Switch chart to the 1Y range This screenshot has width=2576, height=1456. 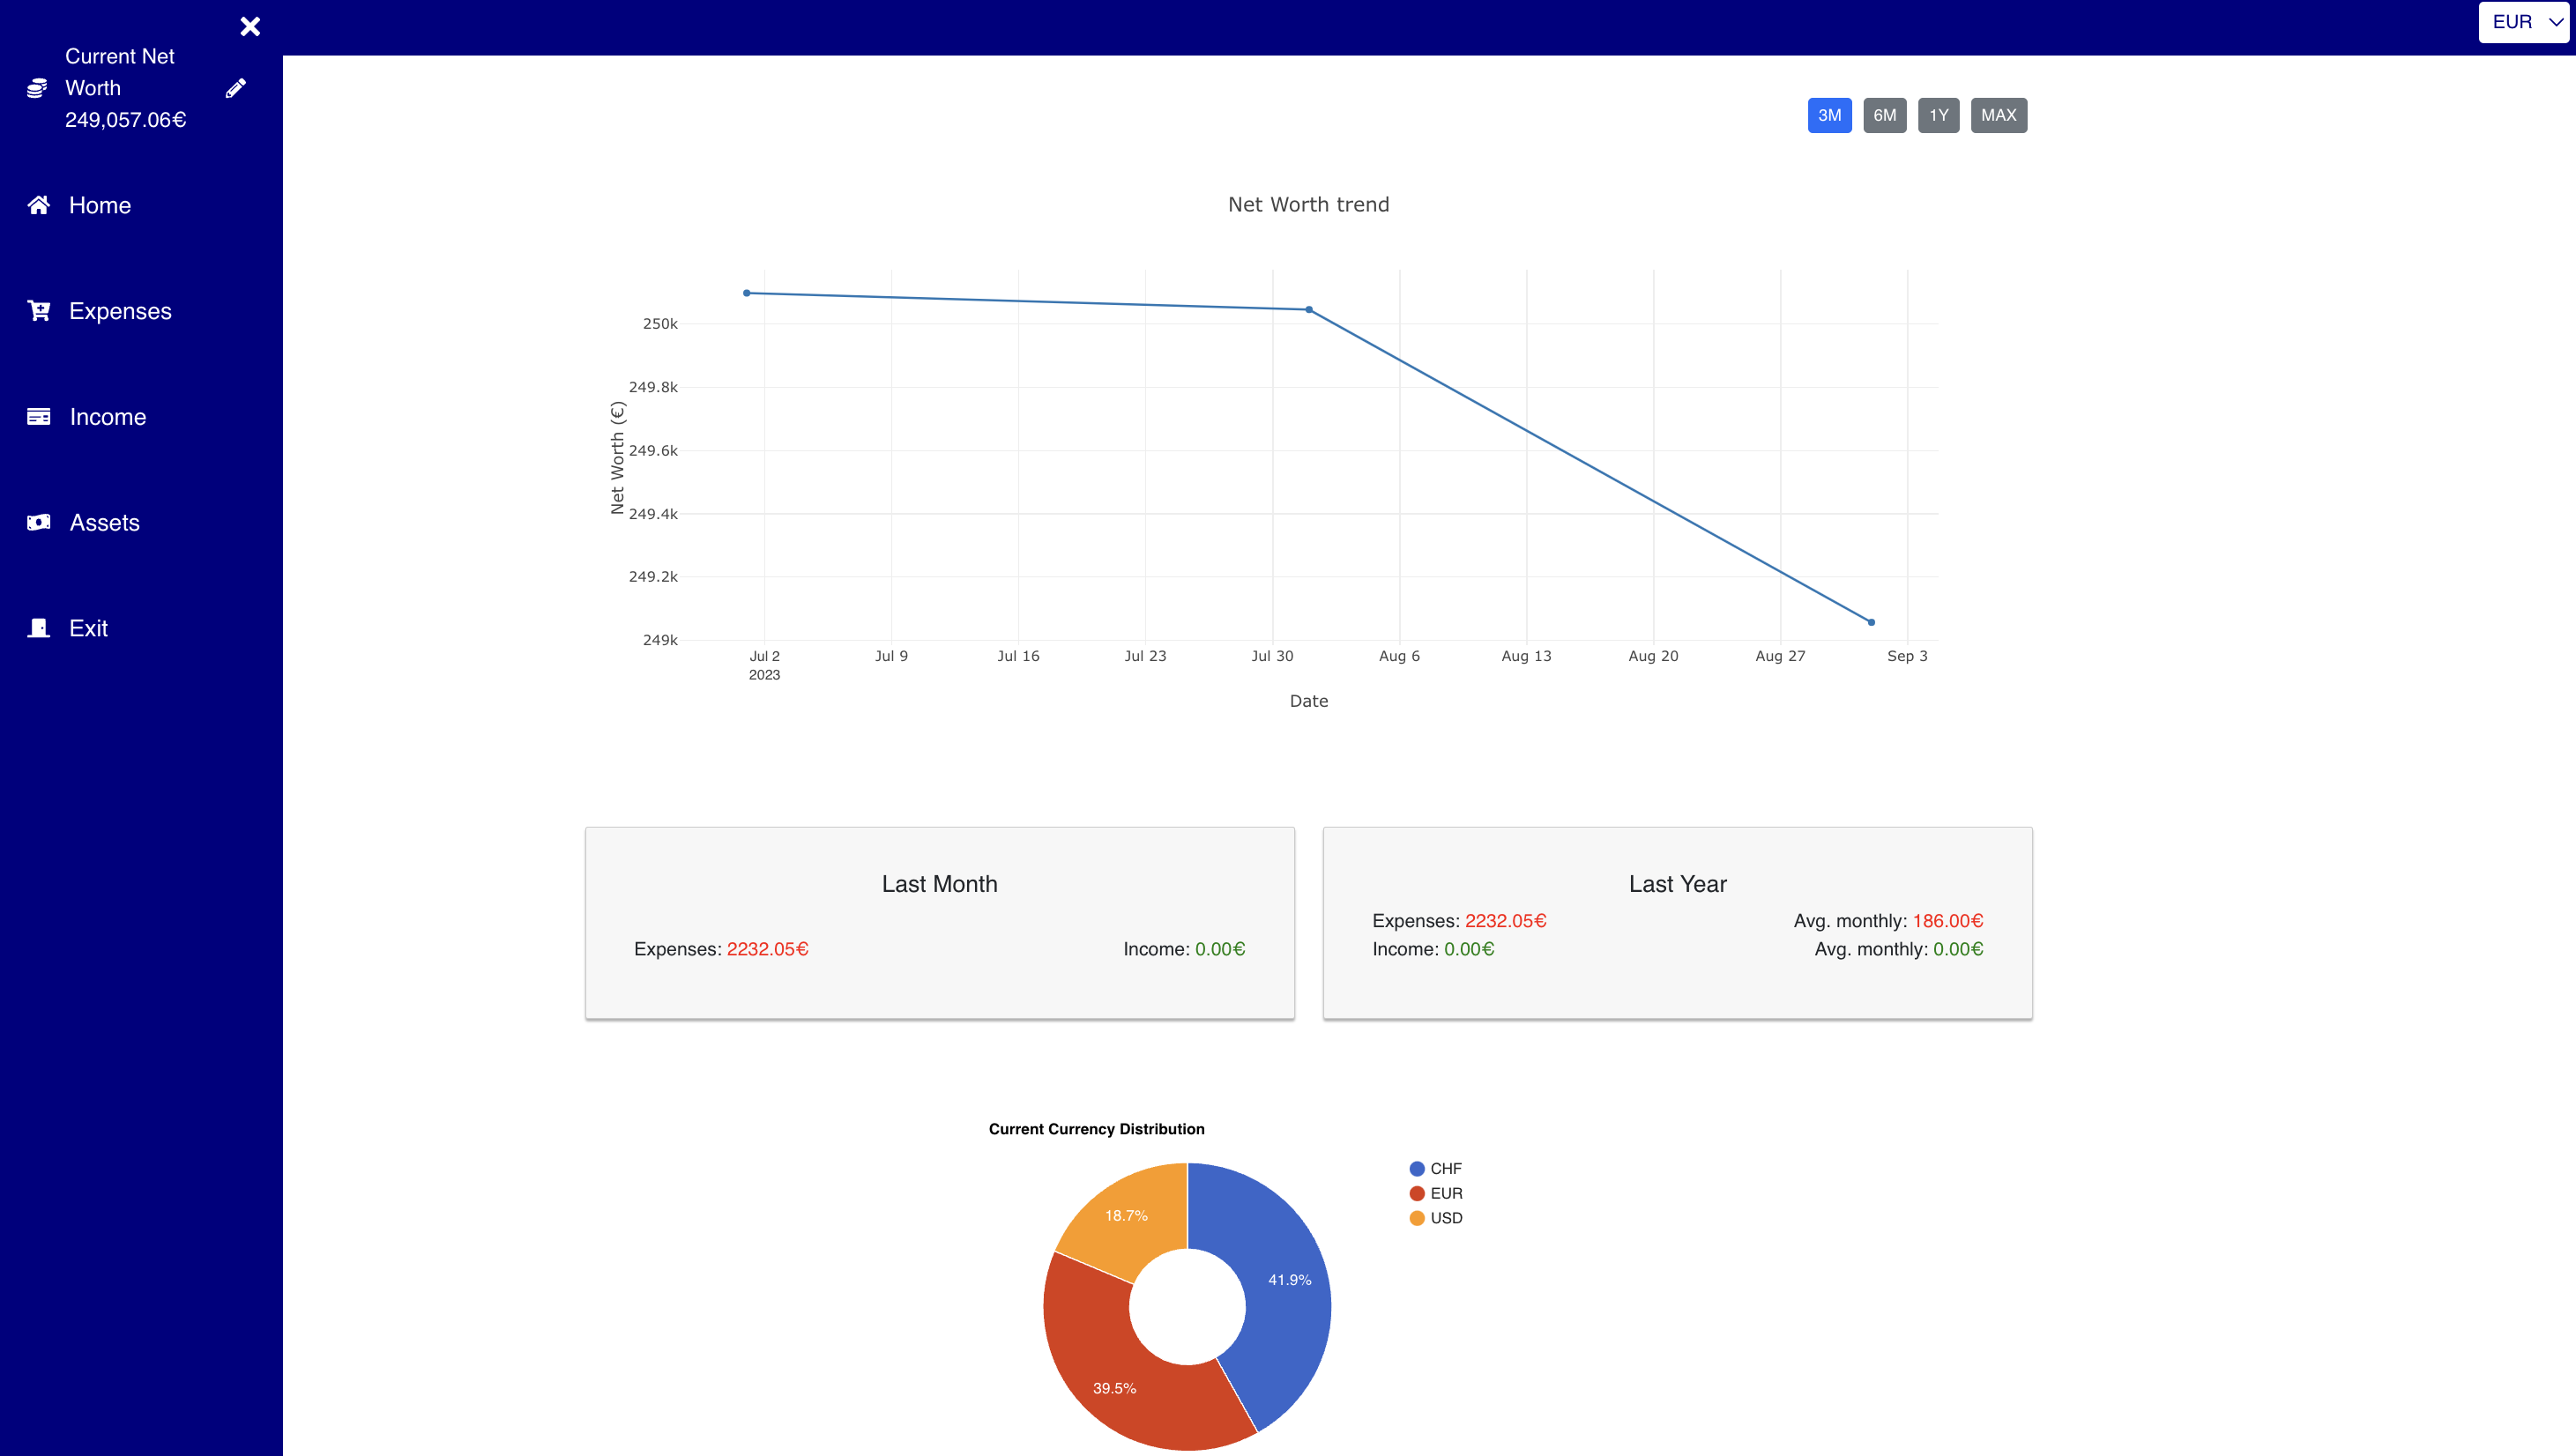coord(1938,115)
